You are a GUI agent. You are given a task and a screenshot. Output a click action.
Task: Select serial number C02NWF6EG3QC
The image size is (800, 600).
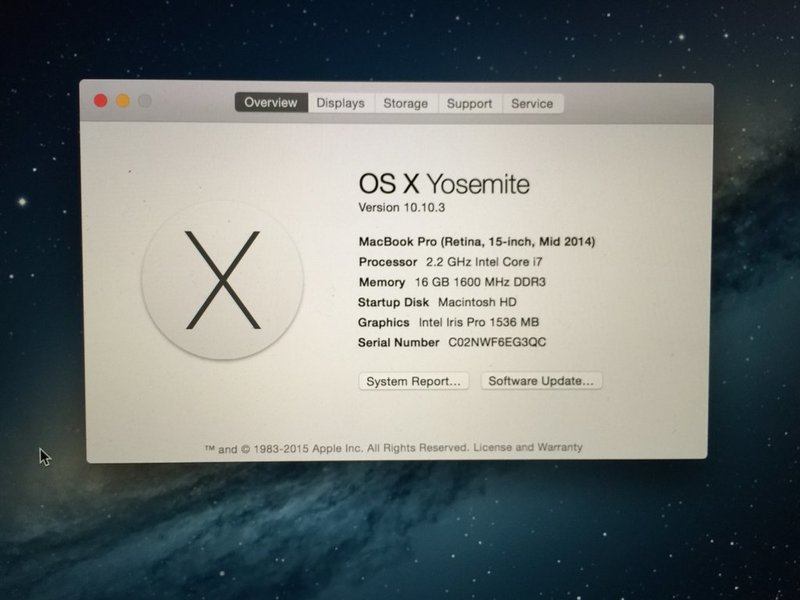[497, 342]
